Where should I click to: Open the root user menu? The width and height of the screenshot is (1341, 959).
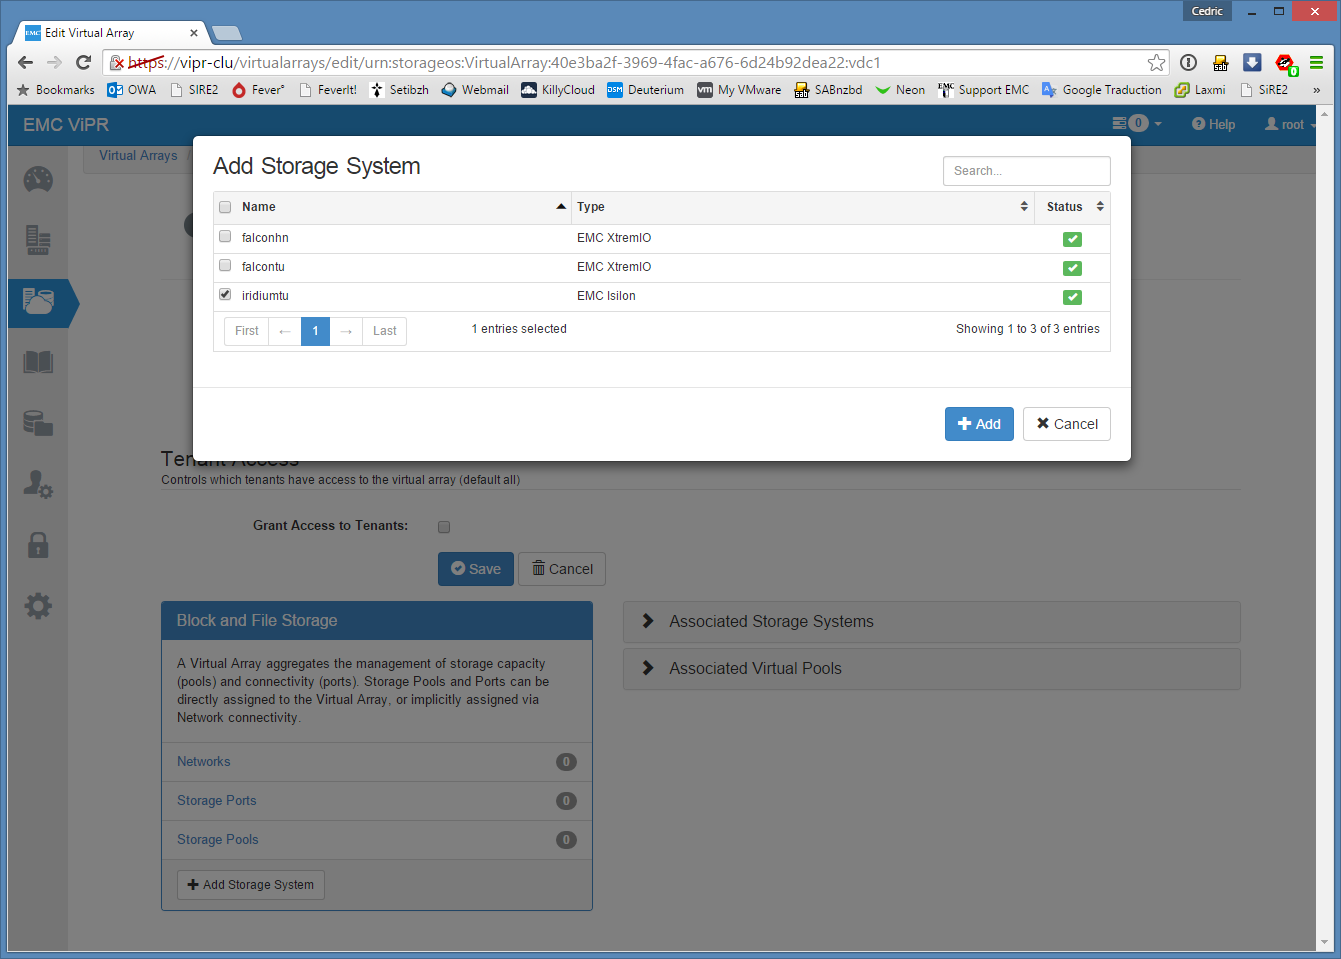pyautogui.click(x=1290, y=125)
